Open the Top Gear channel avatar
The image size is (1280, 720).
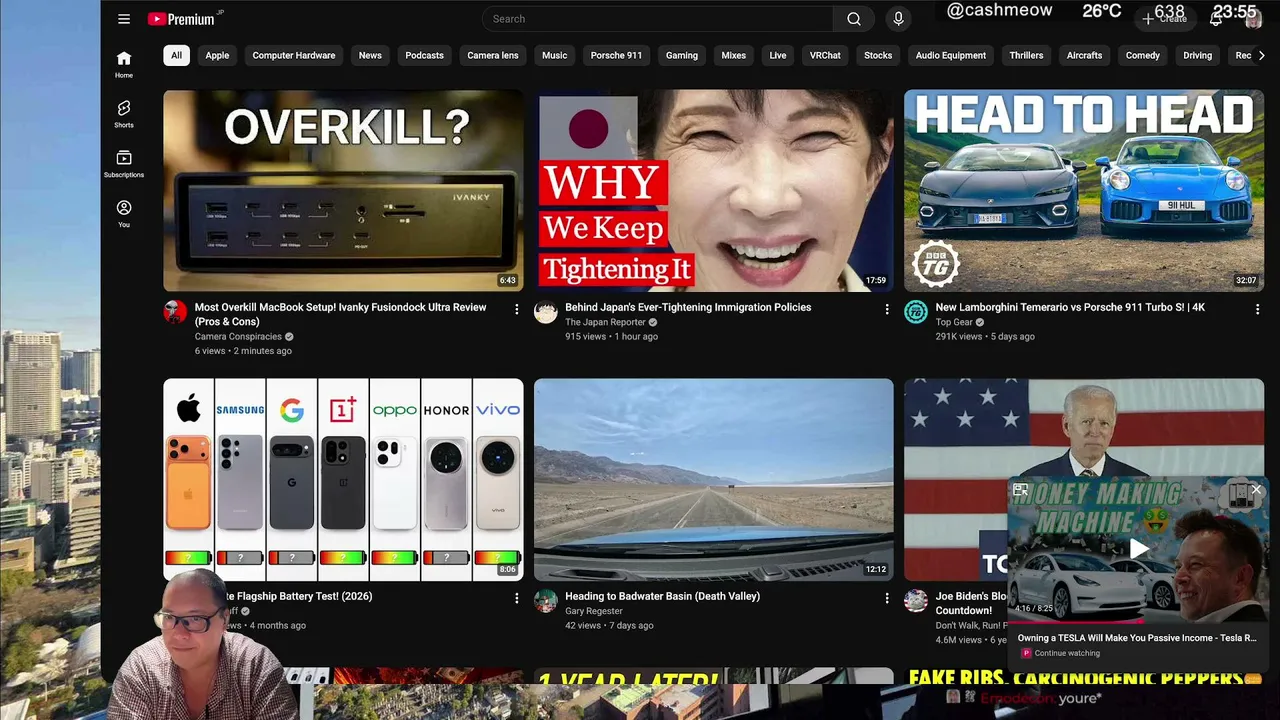click(x=916, y=312)
